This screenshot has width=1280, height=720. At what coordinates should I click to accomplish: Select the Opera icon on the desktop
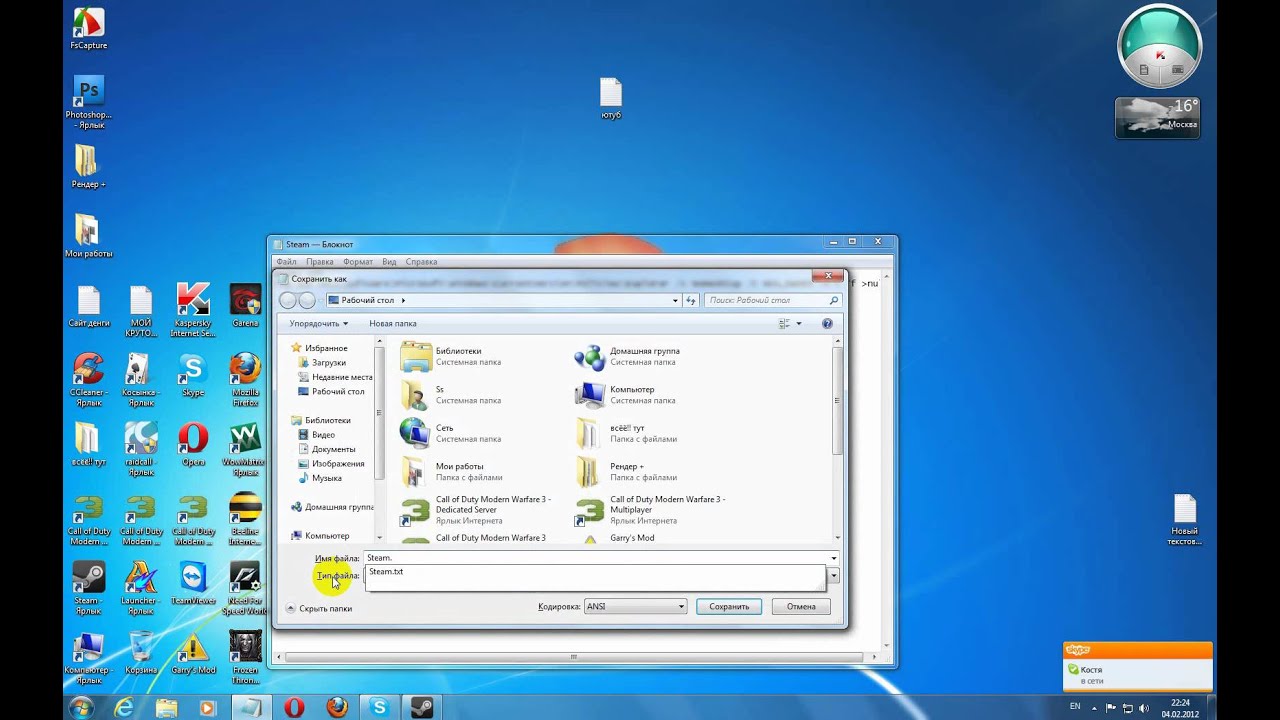click(193, 445)
